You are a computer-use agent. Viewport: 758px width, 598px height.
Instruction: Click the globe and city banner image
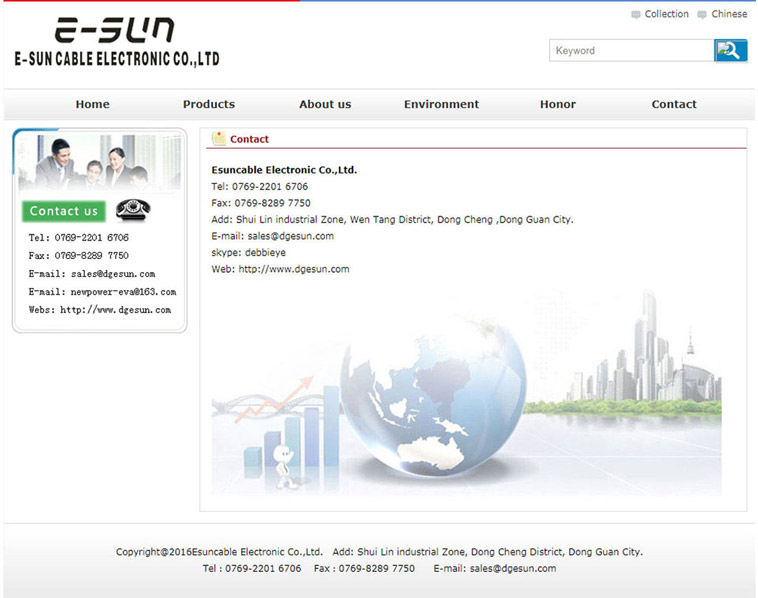tap(466, 395)
